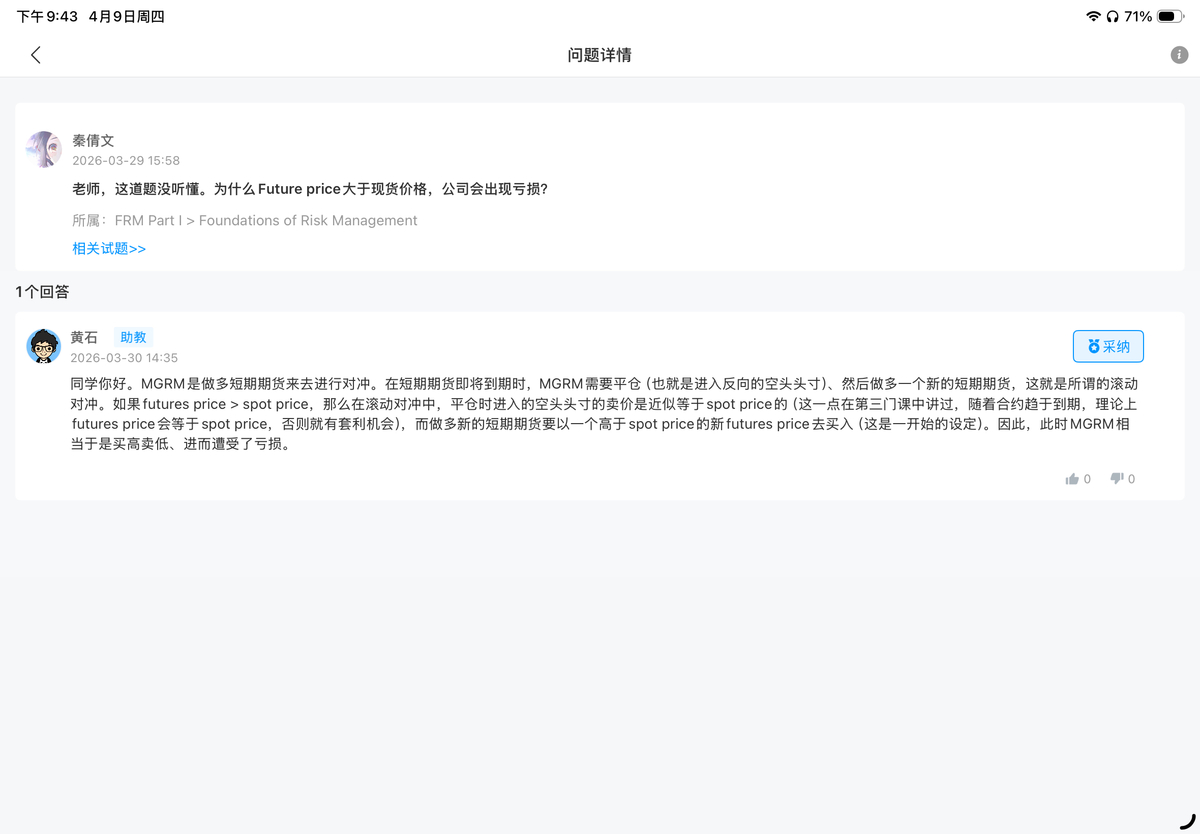Tap the thumbs-up icon on the answer

[1072, 479]
